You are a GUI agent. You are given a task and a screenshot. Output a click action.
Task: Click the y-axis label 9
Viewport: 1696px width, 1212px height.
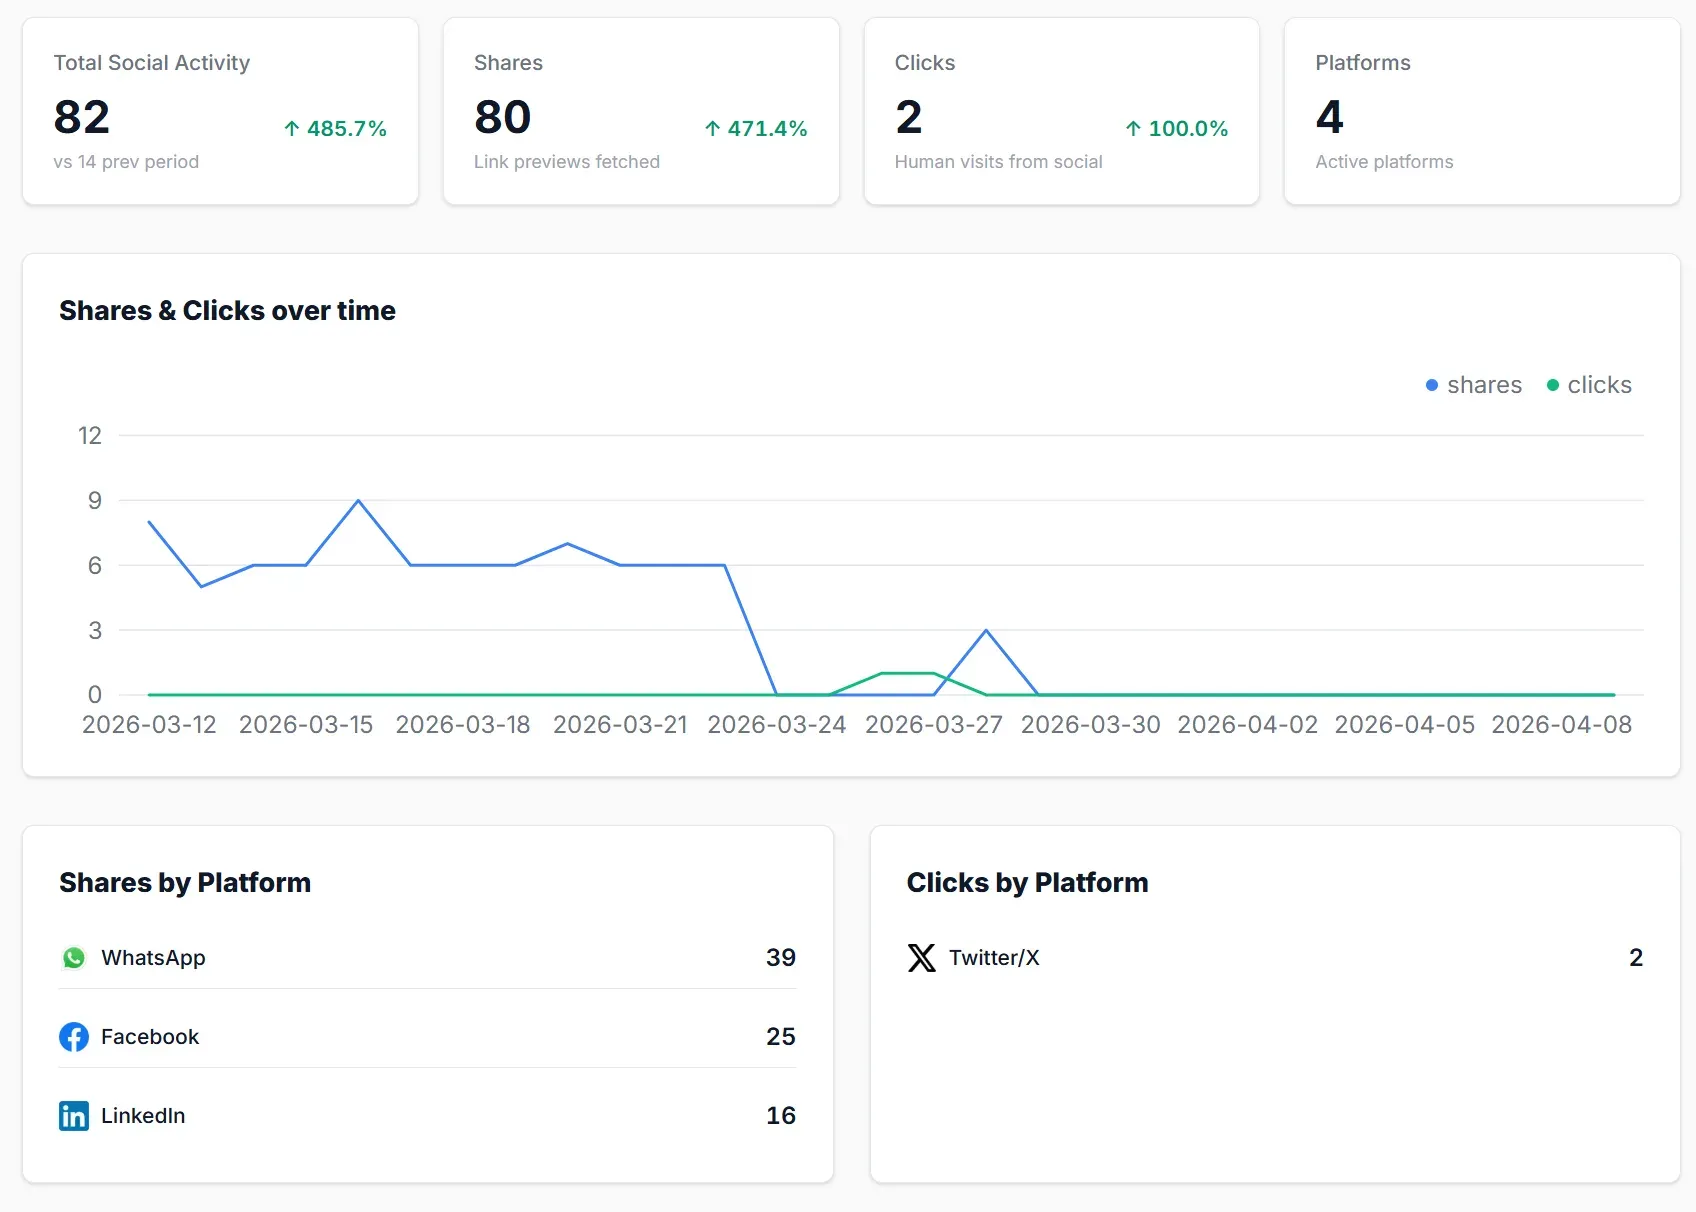95,501
